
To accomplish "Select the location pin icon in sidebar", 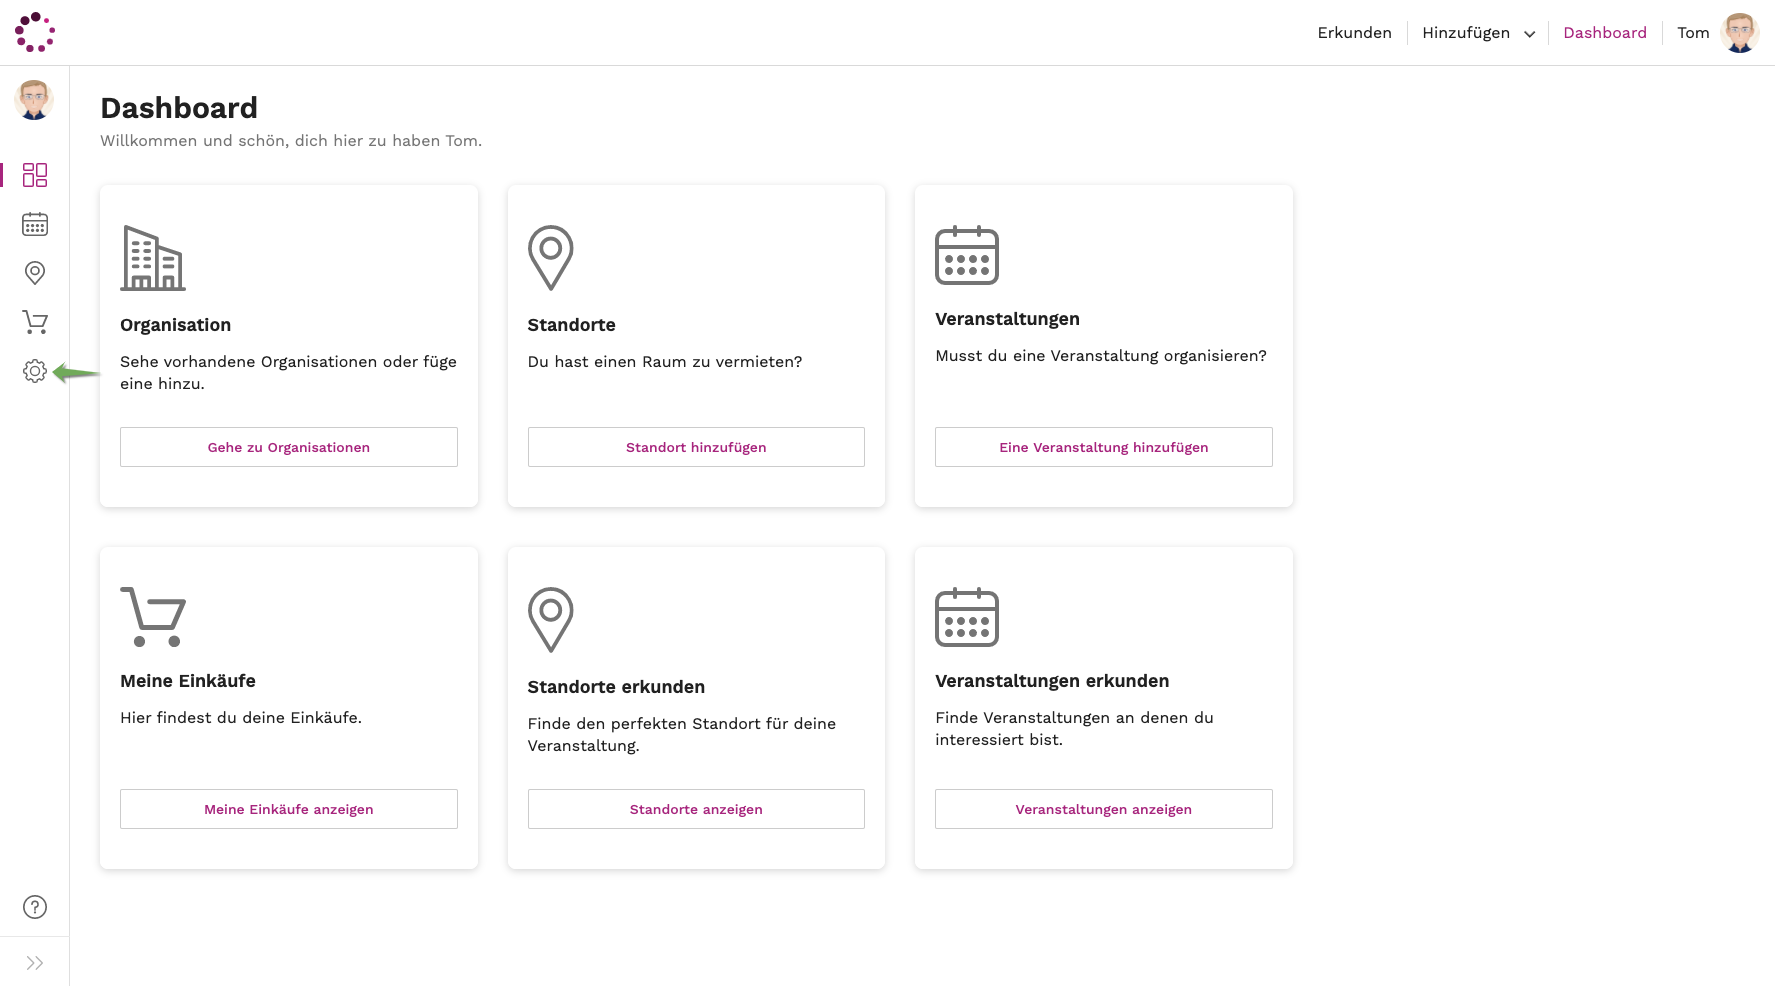I will (35, 273).
